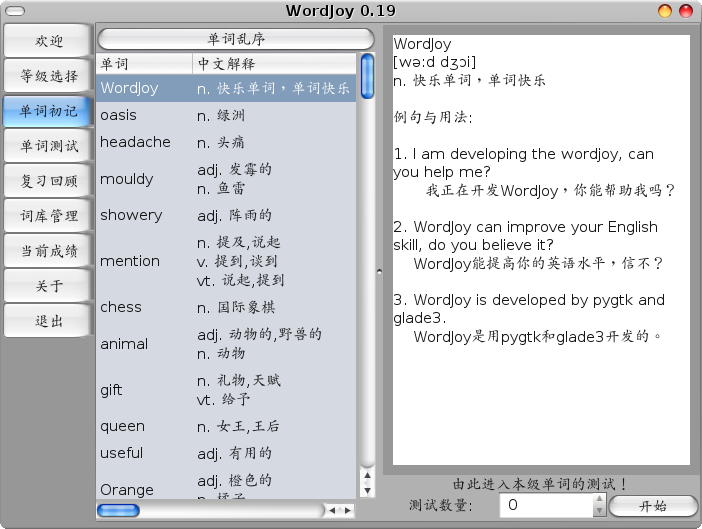Image resolution: width=702 pixels, height=529 pixels.
Task: Open the 词库管理 section
Action: [x=48, y=215]
